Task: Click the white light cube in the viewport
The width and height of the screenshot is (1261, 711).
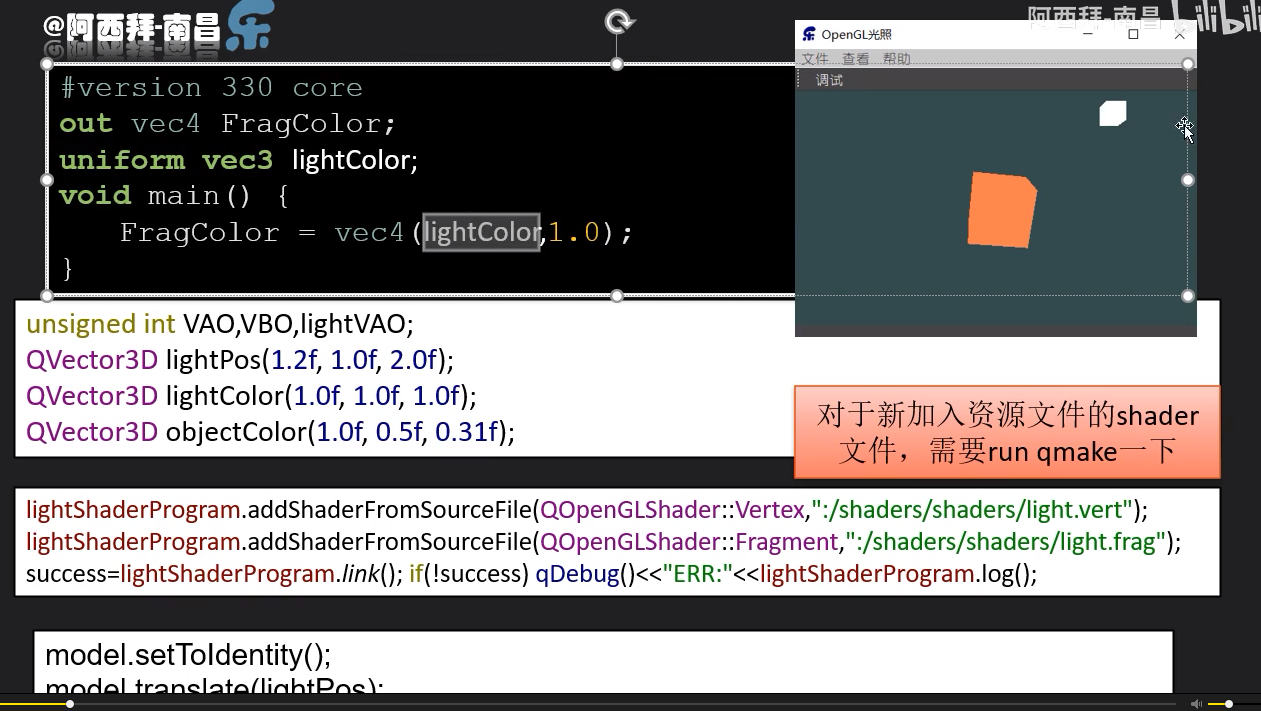Action: point(1112,113)
